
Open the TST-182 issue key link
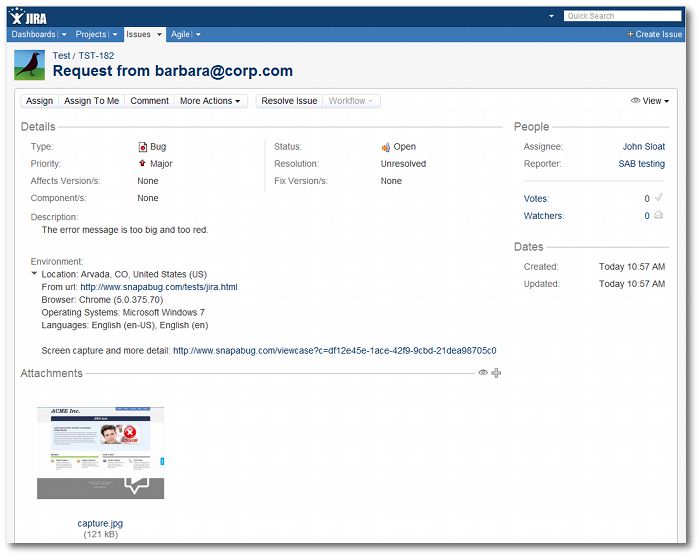point(96,56)
